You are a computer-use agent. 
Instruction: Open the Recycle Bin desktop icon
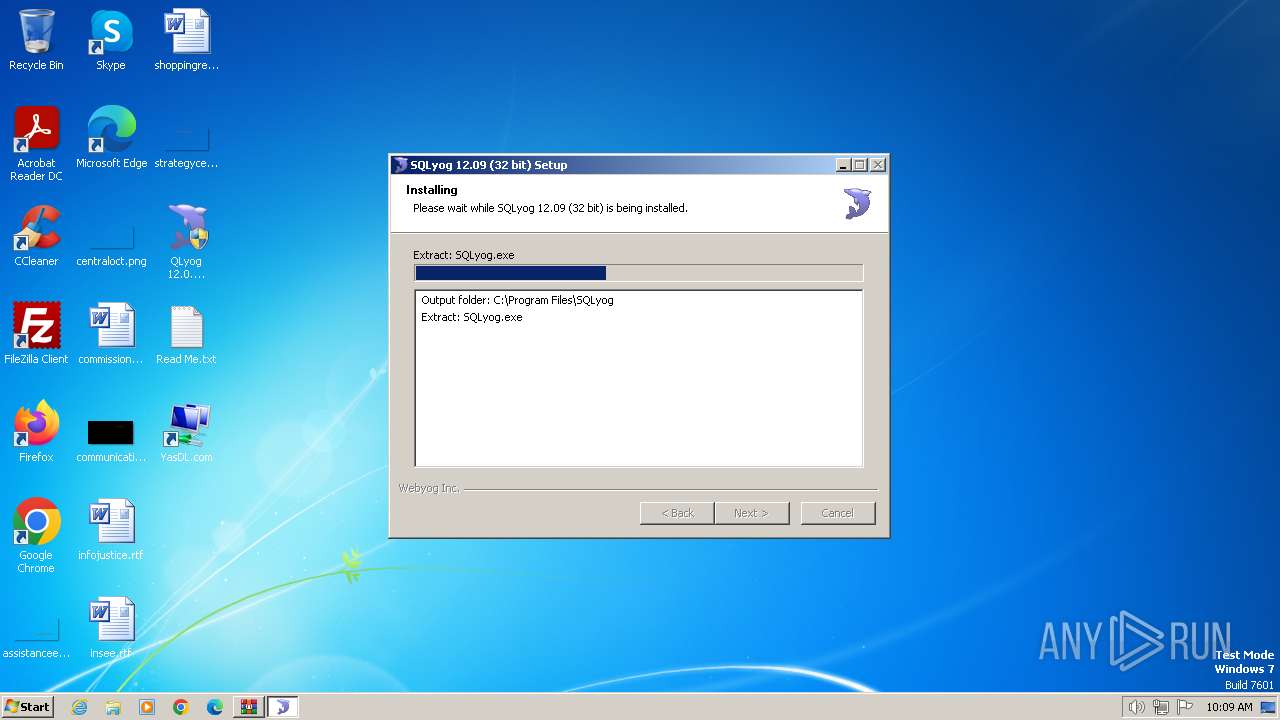pos(36,41)
